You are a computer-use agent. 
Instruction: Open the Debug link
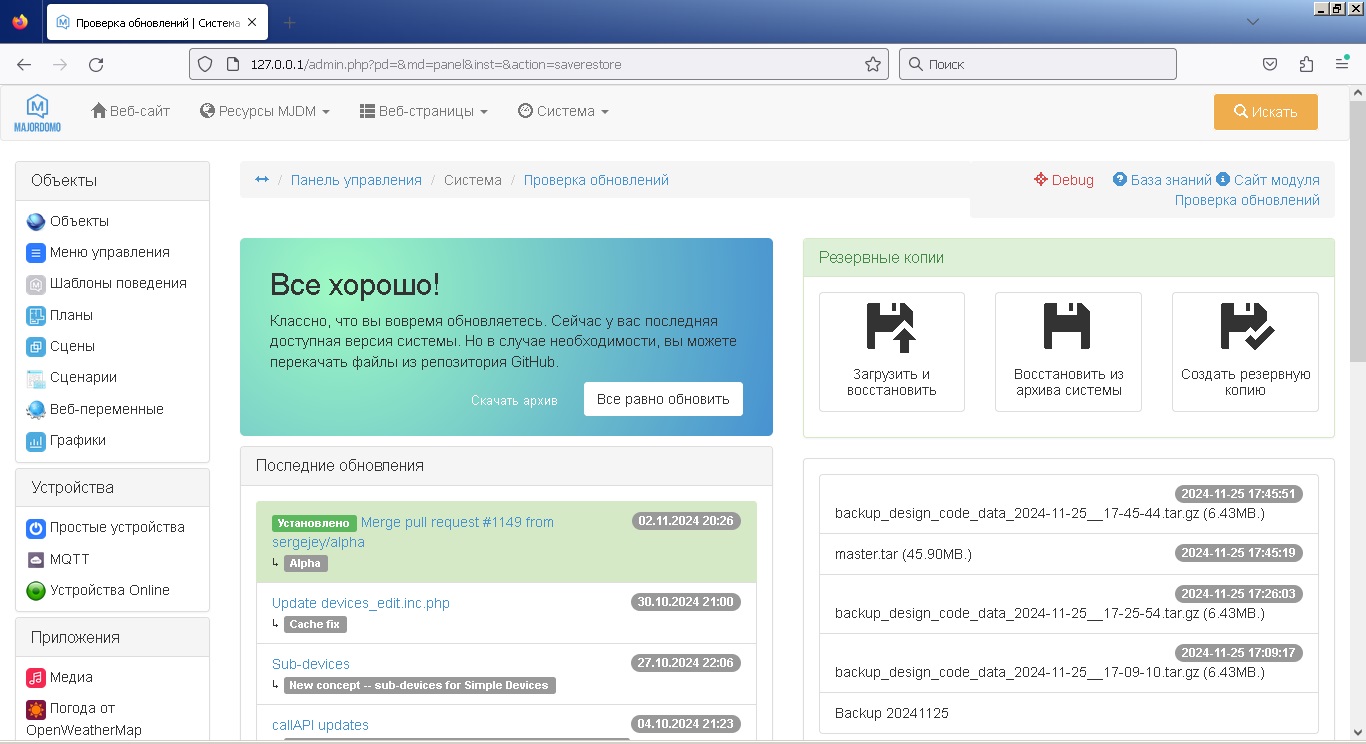coord(1064,180)
